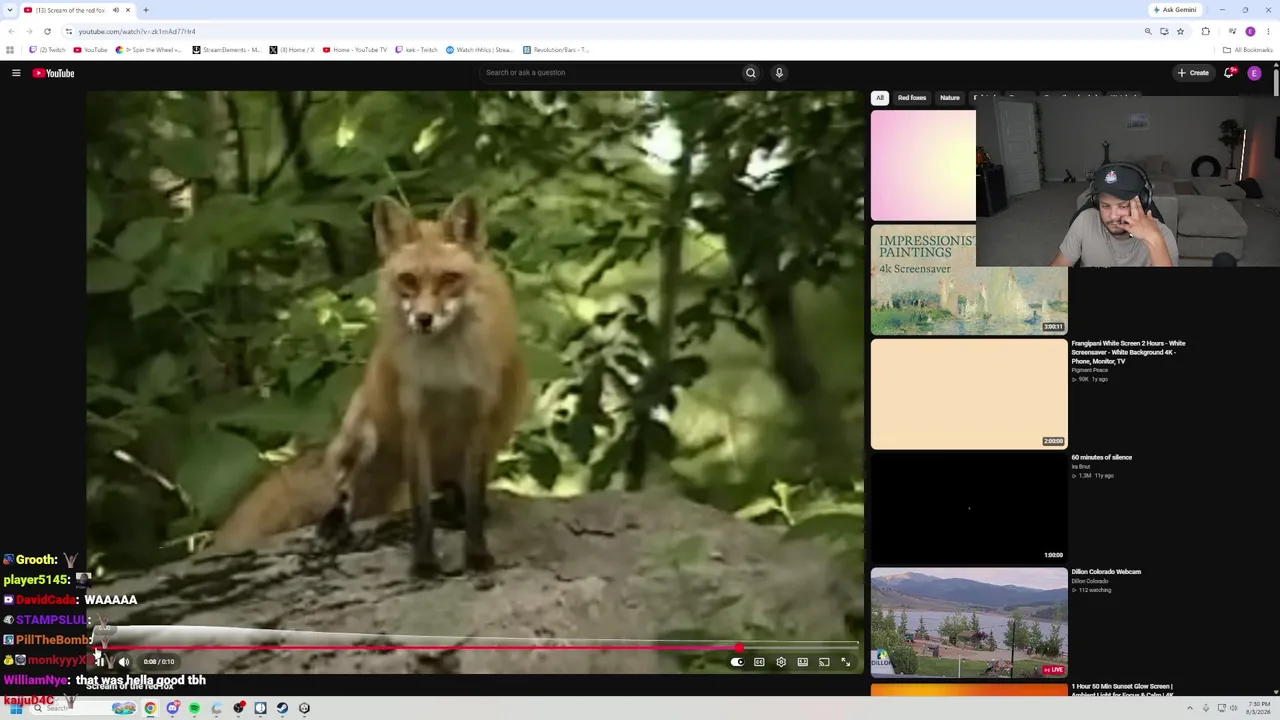Image resolution: width=1280 pixels, height=720 pixels.
Task: Open the Chrome three-dot menu
Action: pyautogui.click(x=1268, y=31)
